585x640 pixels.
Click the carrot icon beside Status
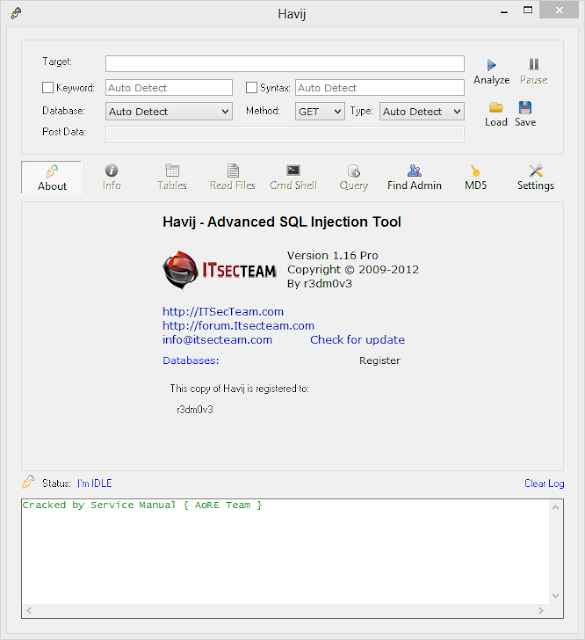click(28, 482)
